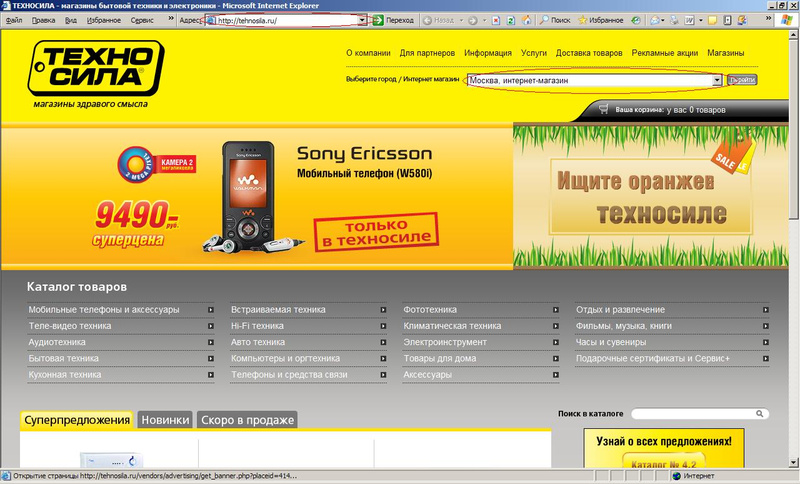Click the Edit with Word icon

click(x=689, y=20)
